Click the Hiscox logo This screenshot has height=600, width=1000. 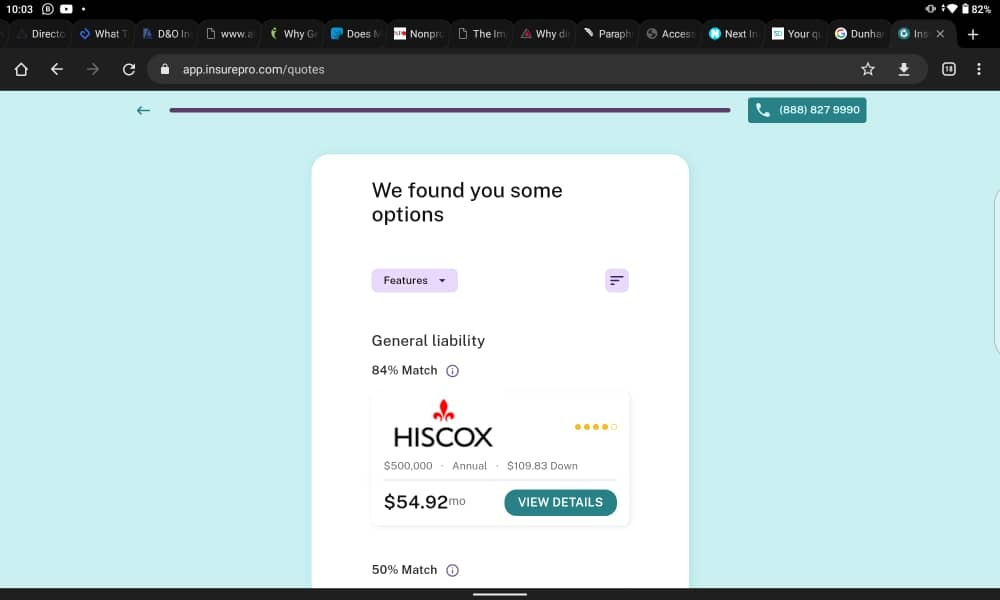point(443,425)
